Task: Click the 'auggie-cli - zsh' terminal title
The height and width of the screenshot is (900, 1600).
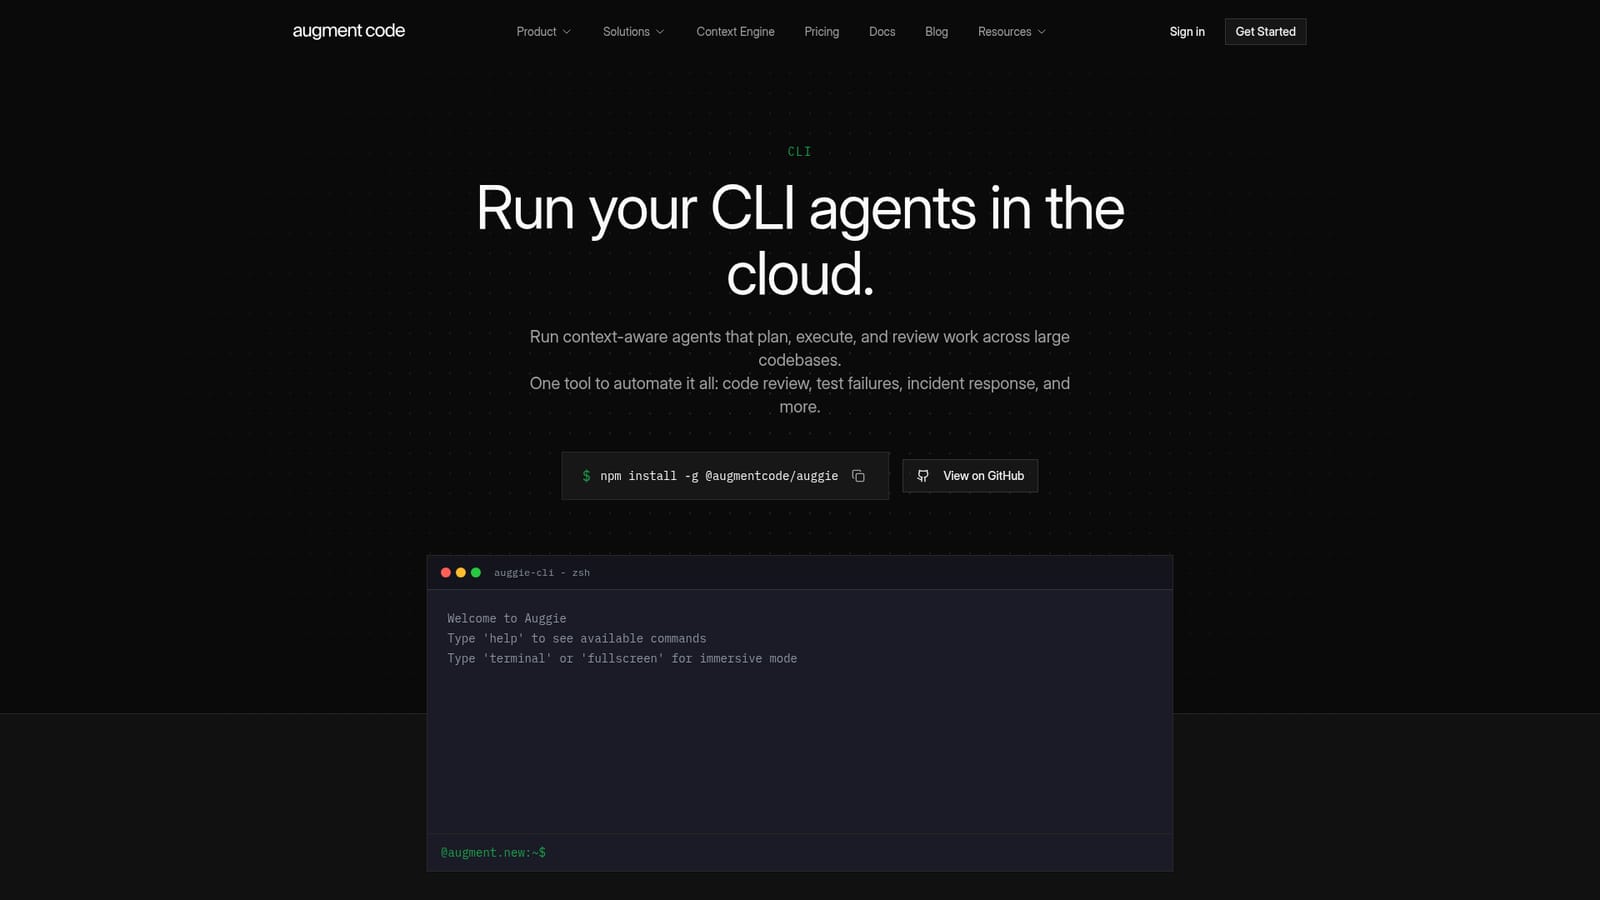Action: point(542,573)
